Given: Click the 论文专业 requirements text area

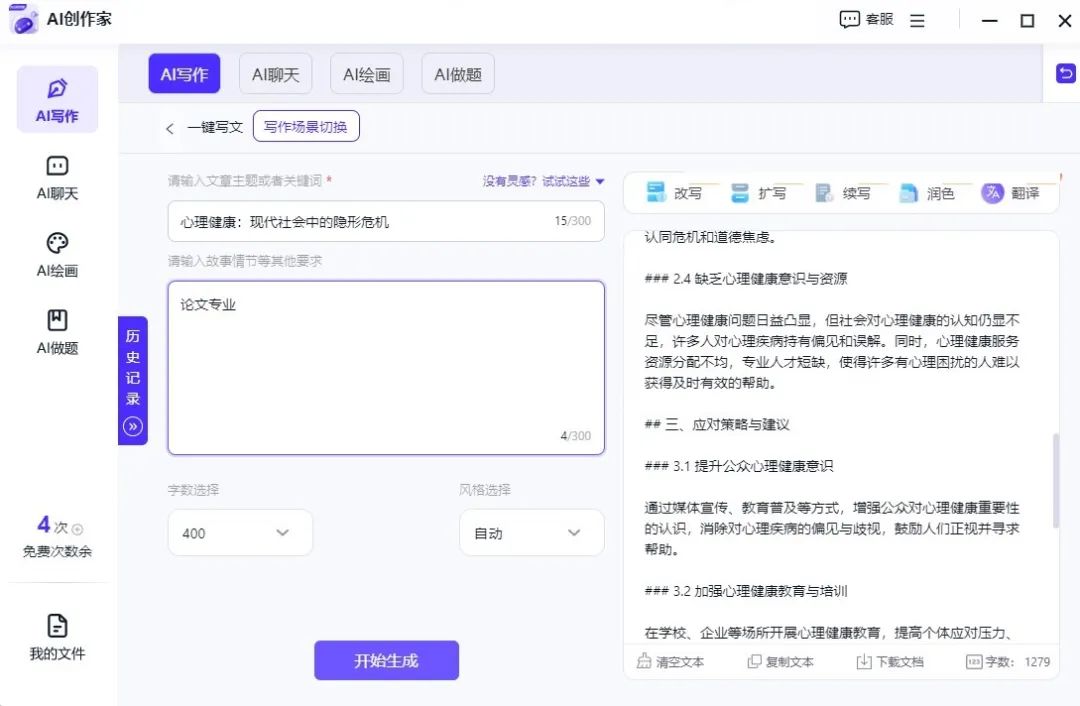Looking at the screenshot, I should coord(386,368).
